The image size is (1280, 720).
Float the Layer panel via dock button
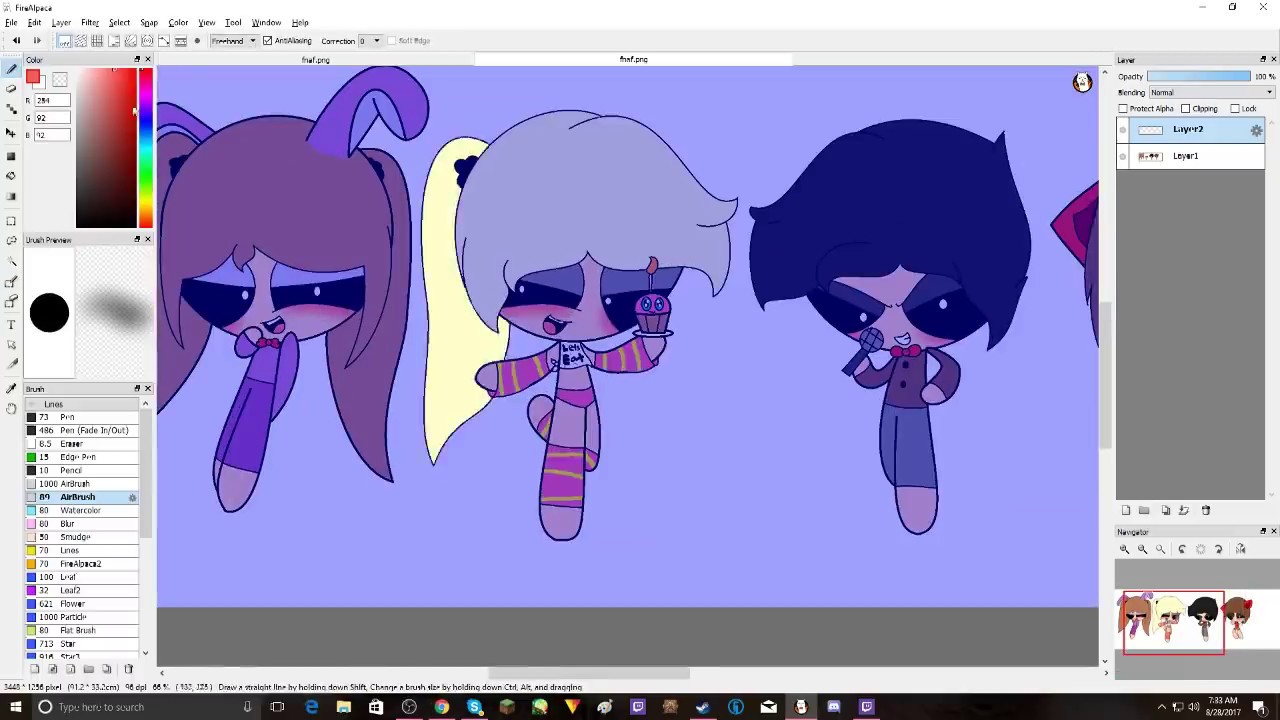(x=1263, y=60)
